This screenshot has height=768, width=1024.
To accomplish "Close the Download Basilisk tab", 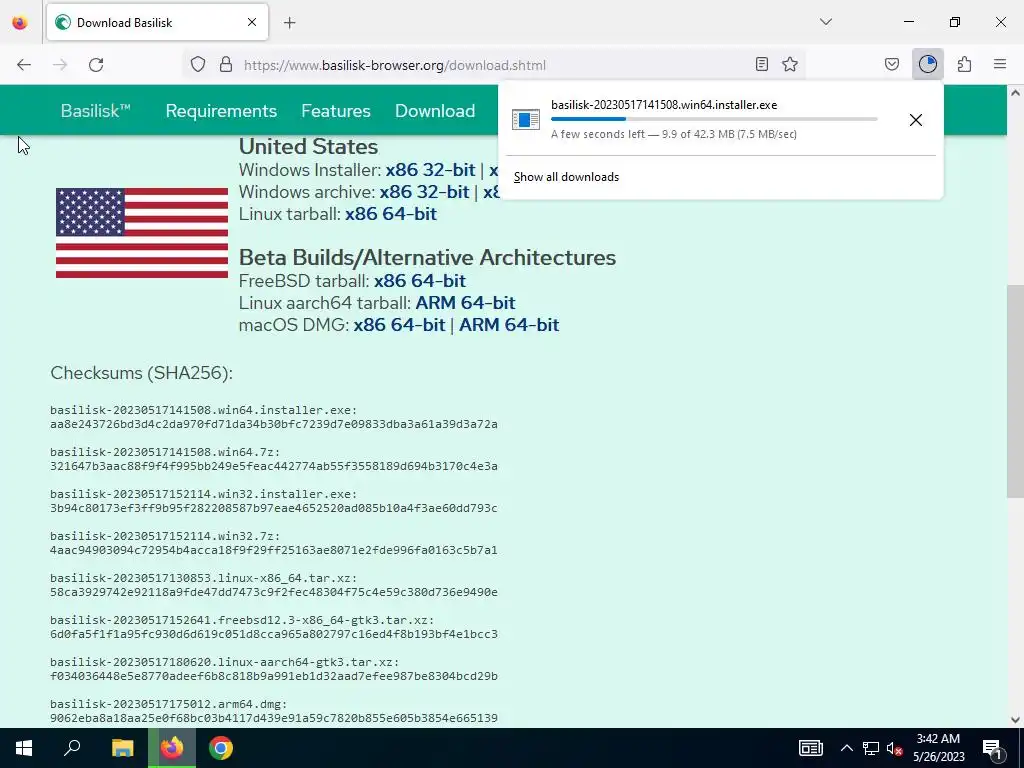I will (x=252, y=22).
